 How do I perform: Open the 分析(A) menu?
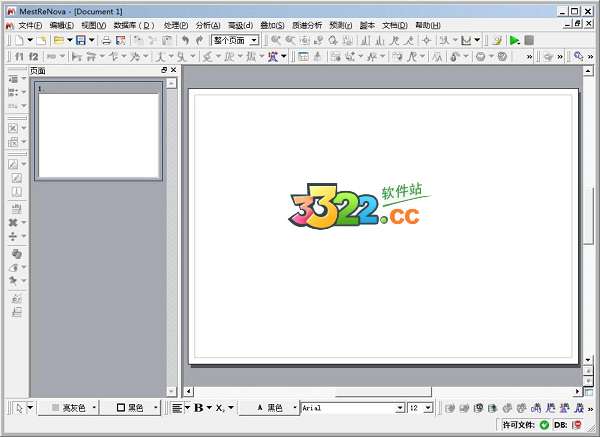[x=208, y=24]
